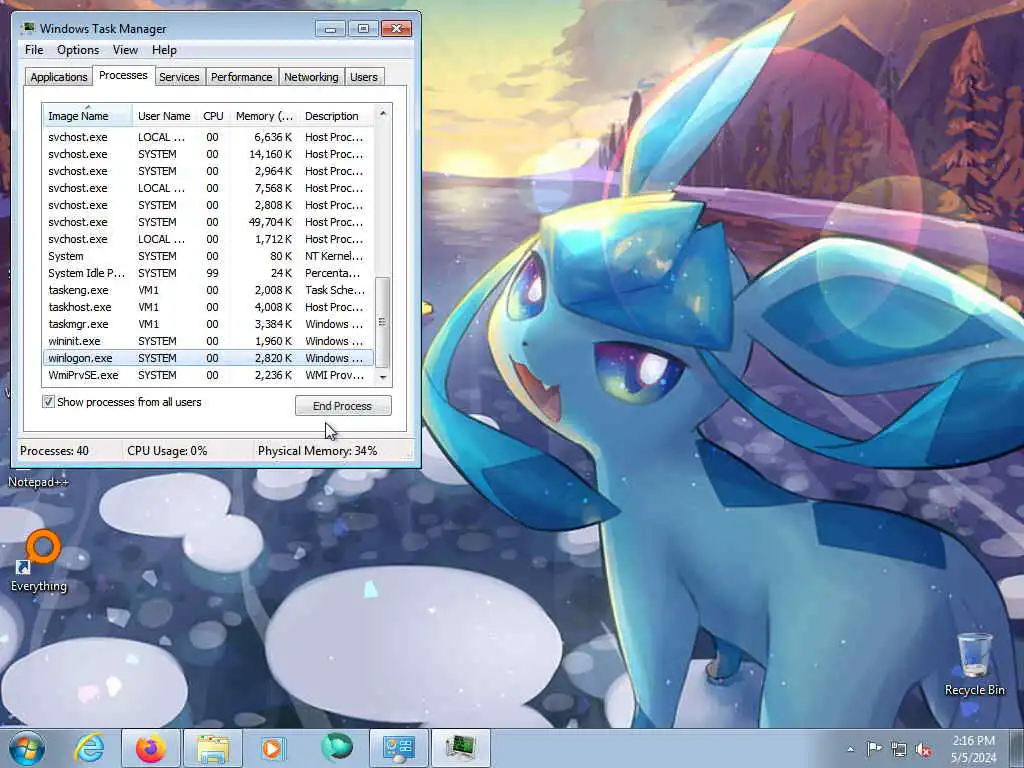Show hidden tray icons arrow
1024x768 pixels.
point(850,749)
